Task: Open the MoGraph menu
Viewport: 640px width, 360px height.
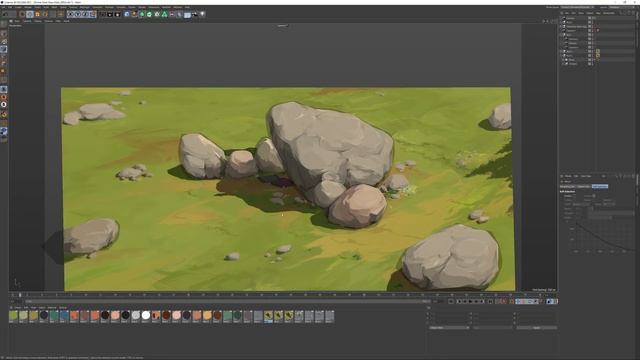Action: [x=84, y=7]
